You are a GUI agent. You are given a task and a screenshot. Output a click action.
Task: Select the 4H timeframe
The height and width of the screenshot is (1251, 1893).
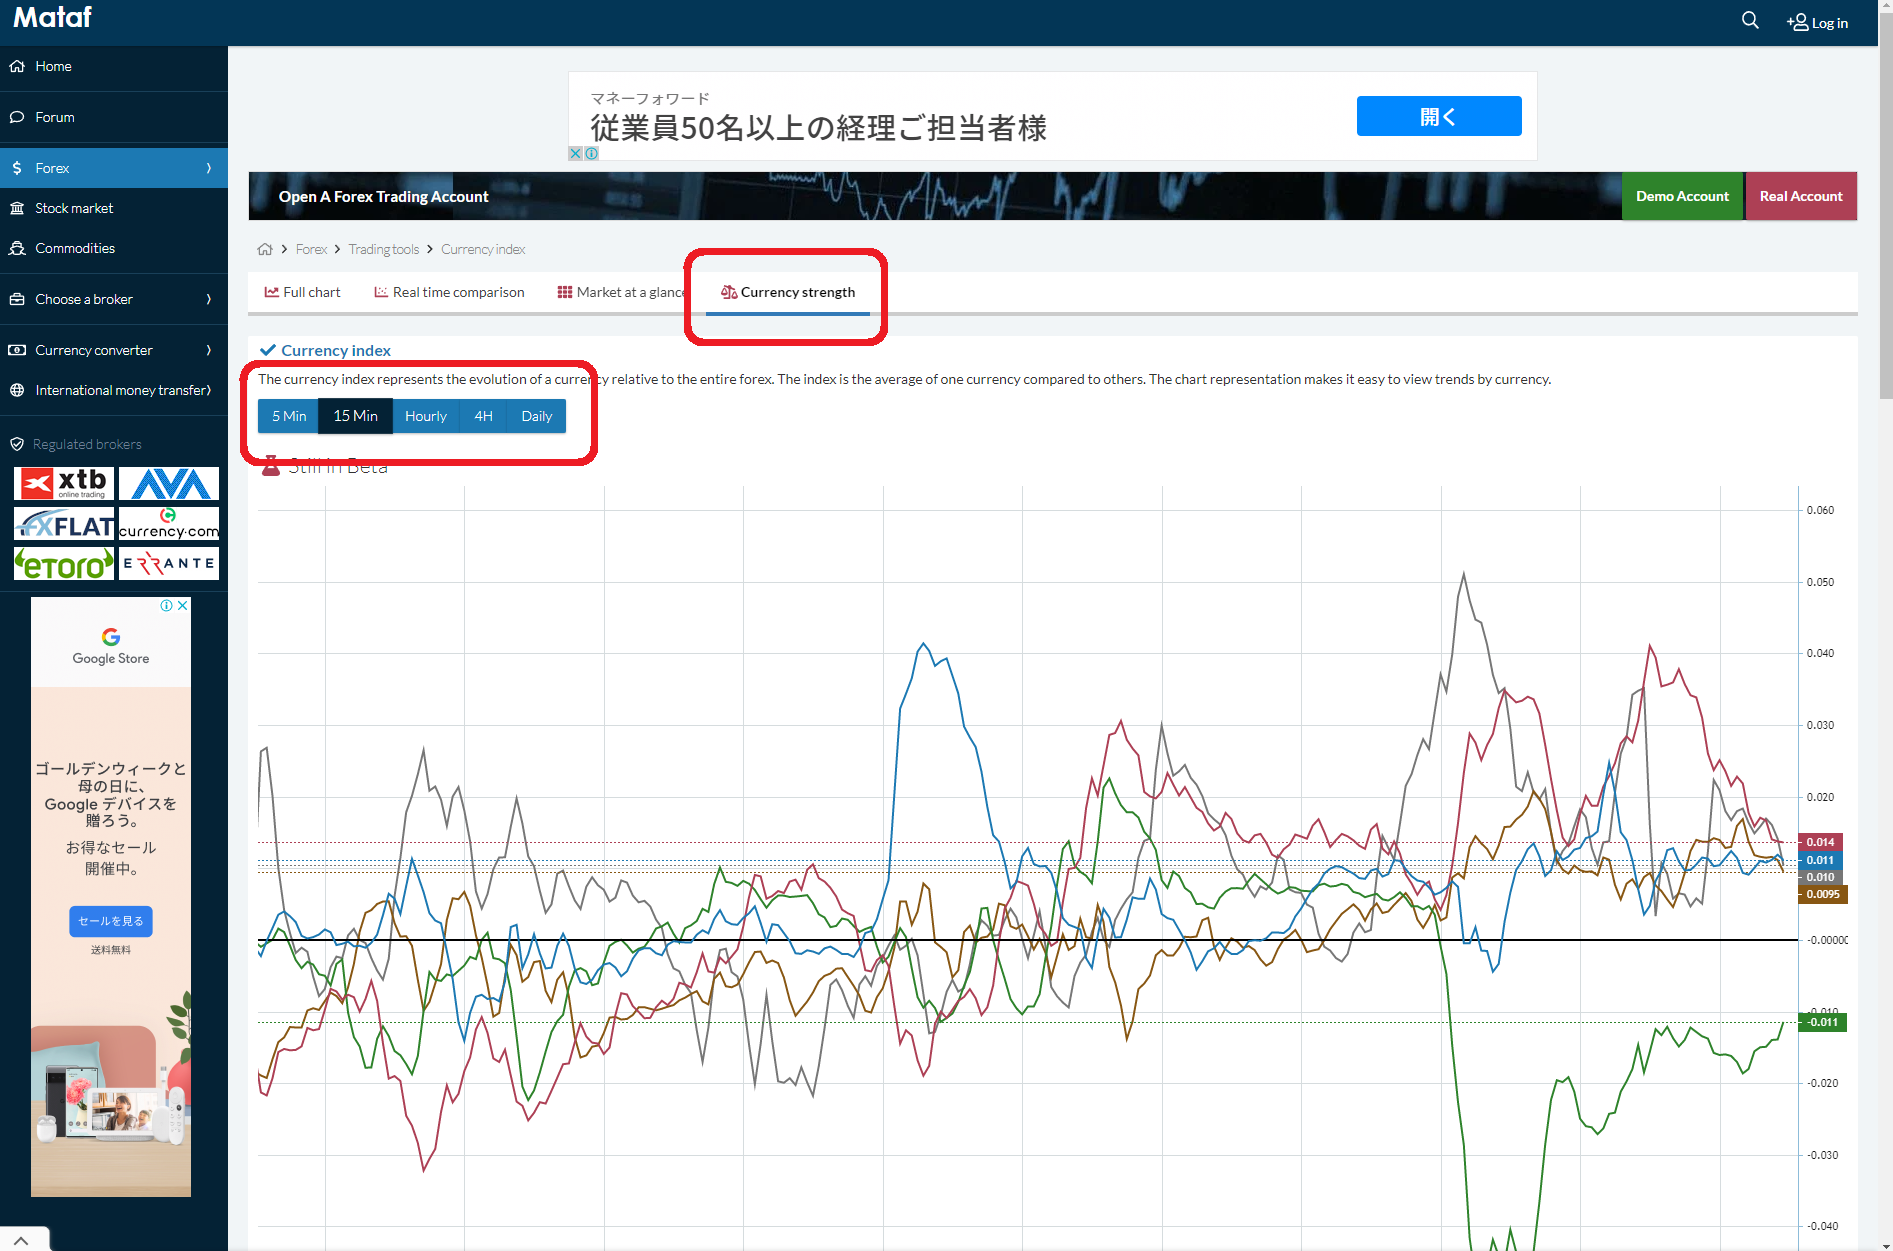pyautogui.click(x=483, y=416)
